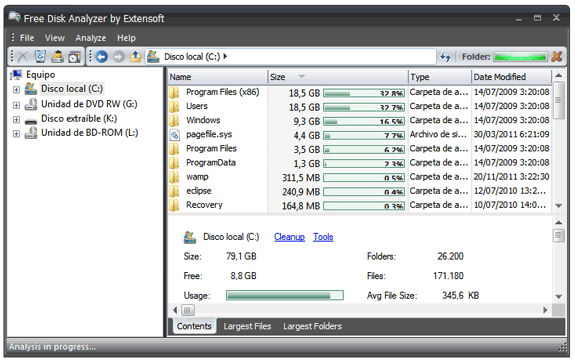Viewport: 575px width, 363px height.
Task: Click the recycle bin toolbar icon
Action: click(x=40, y=56)
